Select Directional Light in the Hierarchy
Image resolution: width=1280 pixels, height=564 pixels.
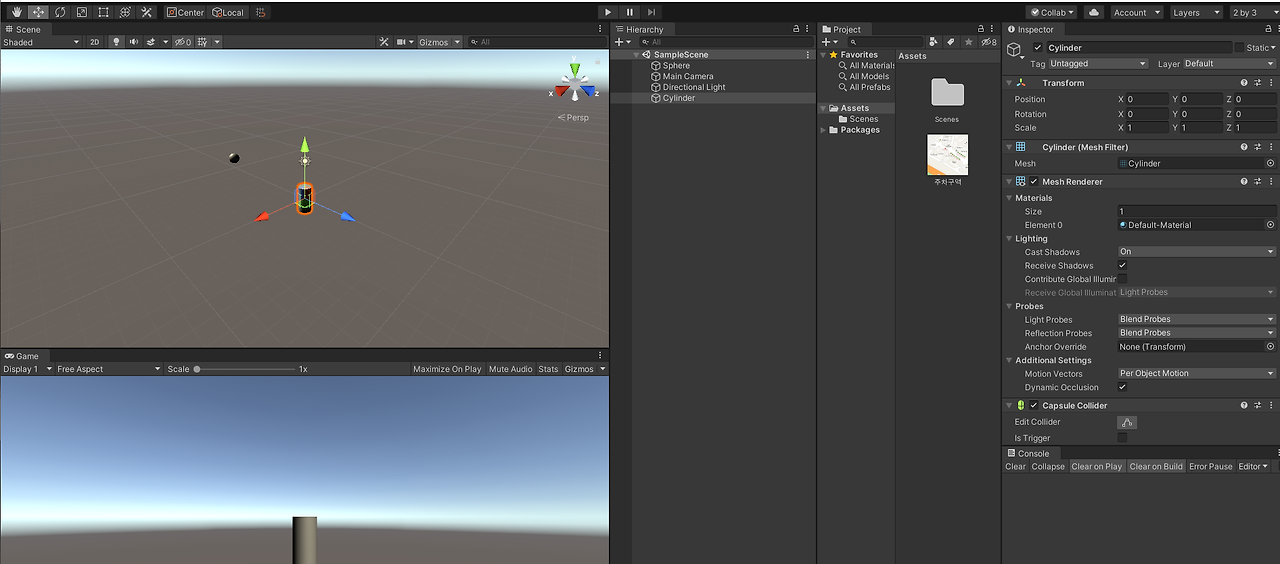(x=694, y=87)
